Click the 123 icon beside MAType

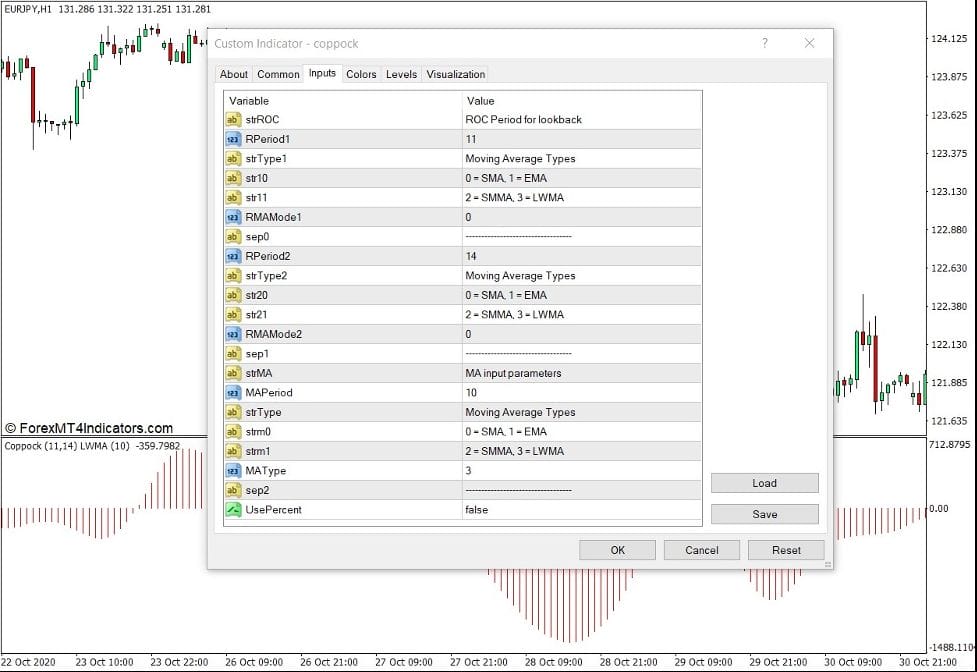click(232, 470)
